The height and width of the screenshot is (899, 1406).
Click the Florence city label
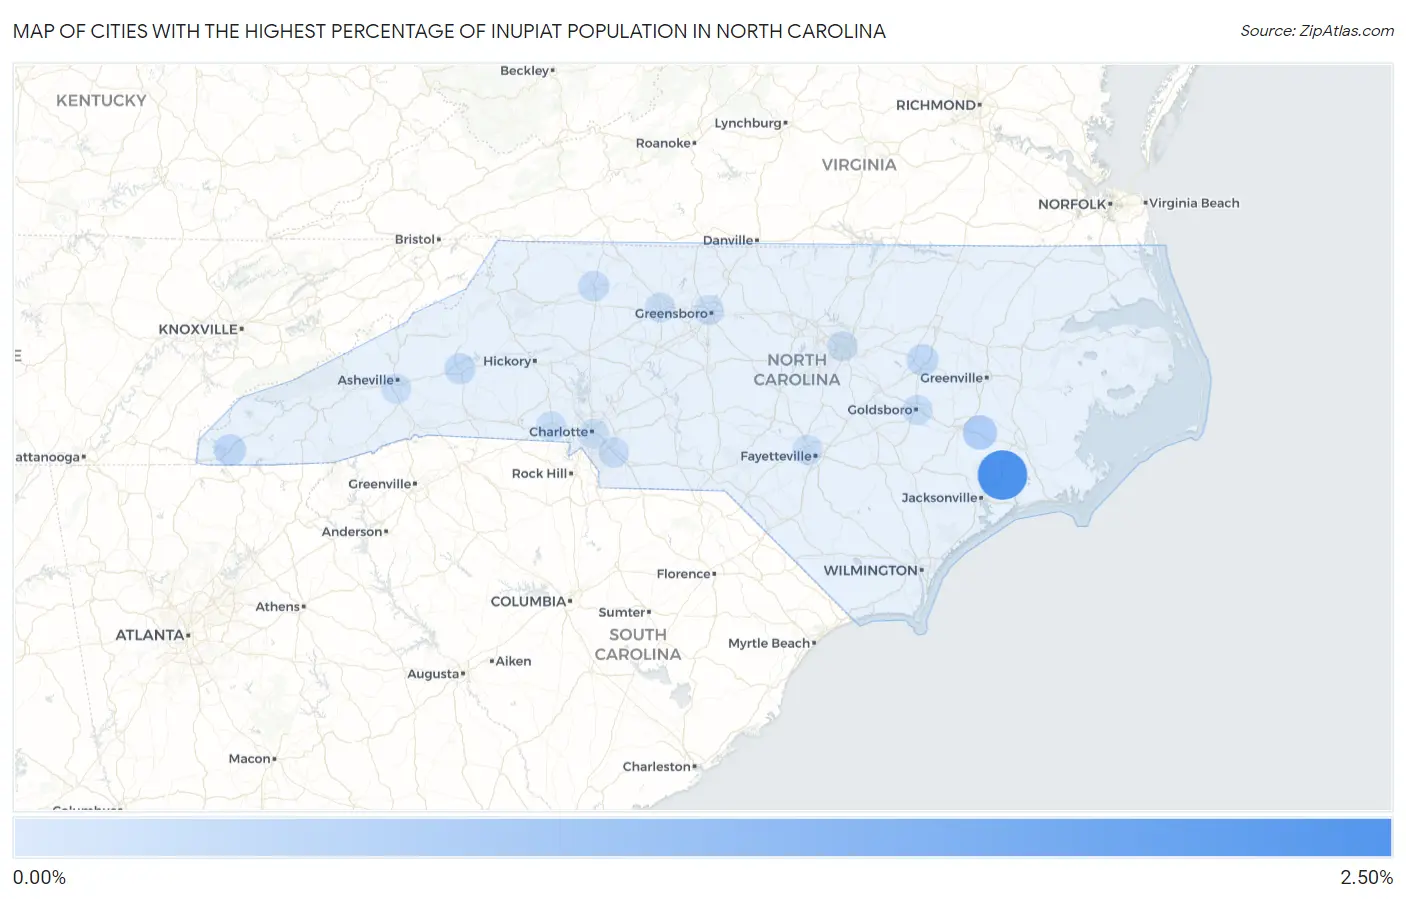point(684,573)
